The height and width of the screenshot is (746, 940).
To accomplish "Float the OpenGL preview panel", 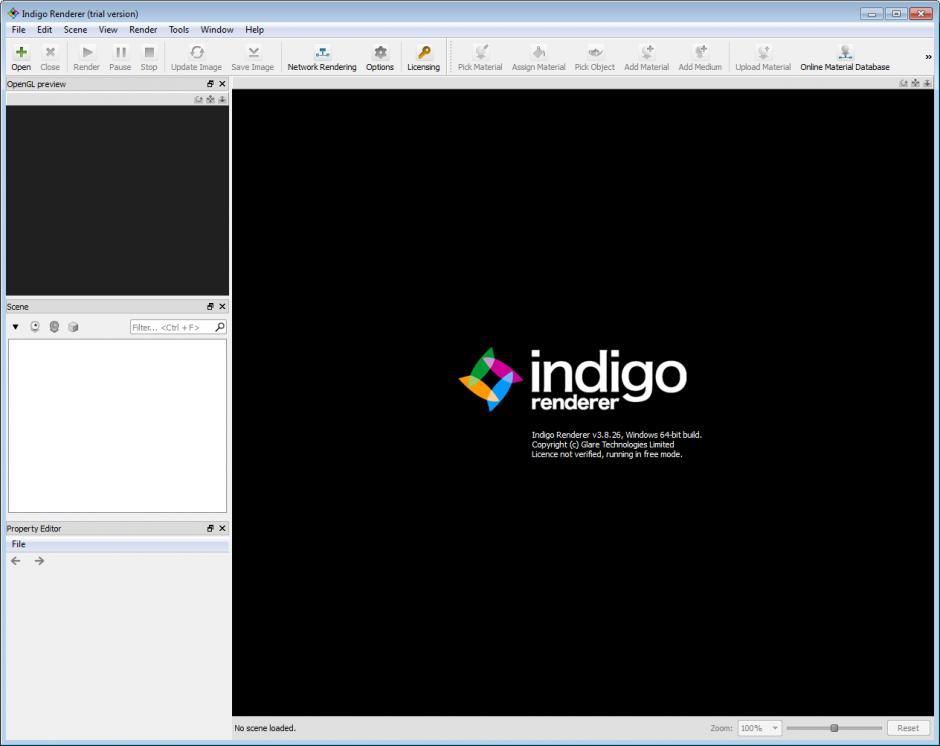I will pos(210,84).
